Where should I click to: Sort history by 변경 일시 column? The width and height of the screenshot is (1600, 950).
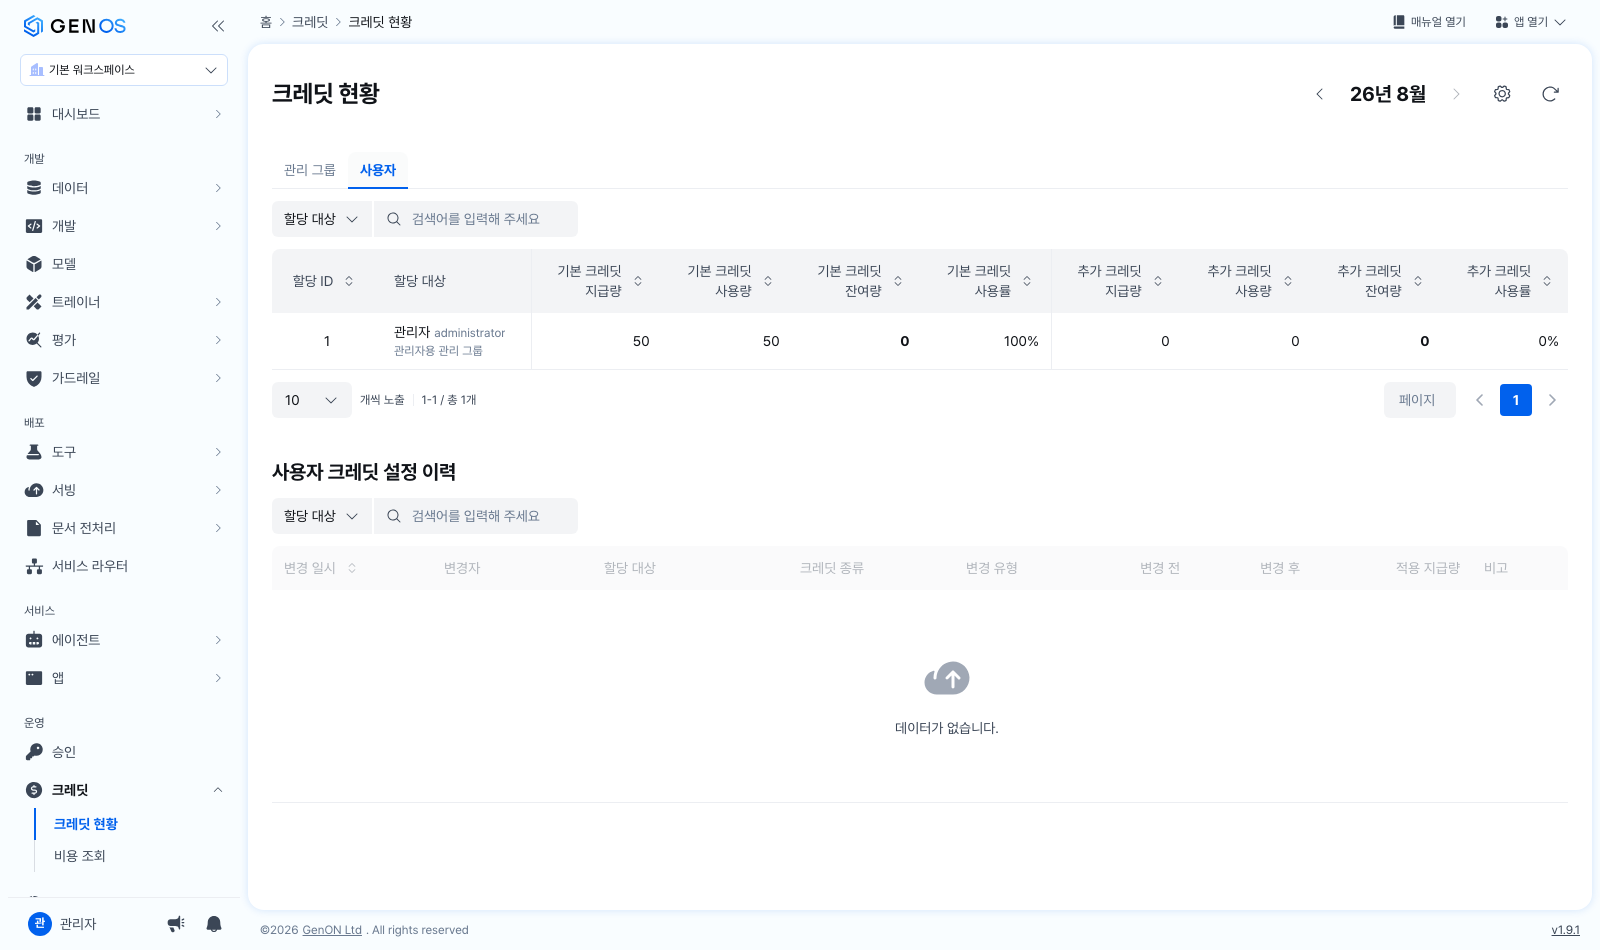320,568
